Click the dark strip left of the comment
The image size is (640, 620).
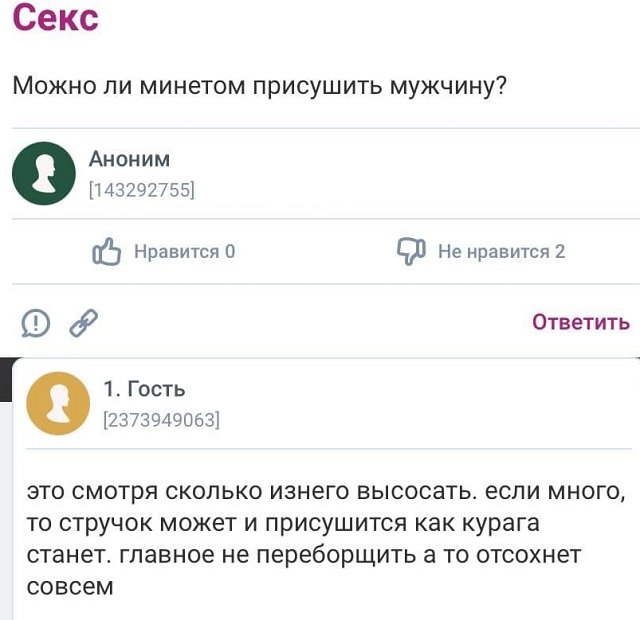[5, 380]
